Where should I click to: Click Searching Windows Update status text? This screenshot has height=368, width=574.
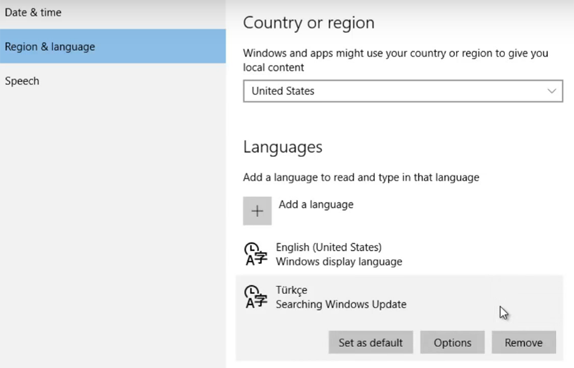click(341, 304)
